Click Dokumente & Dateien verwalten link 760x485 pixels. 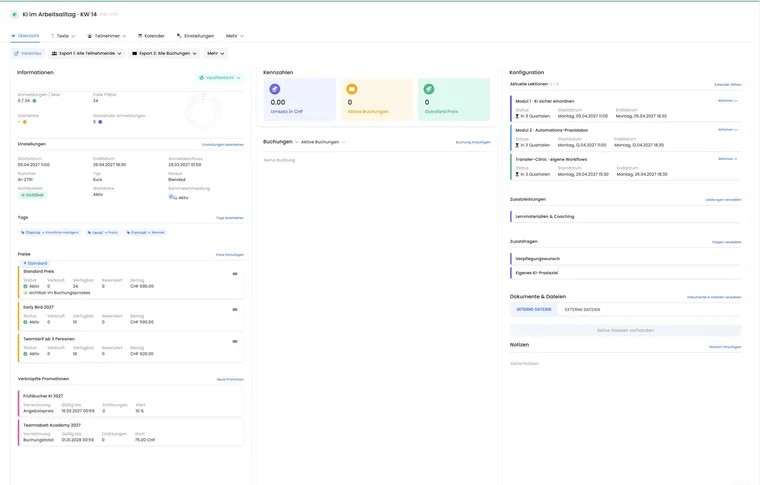[714, 297]
